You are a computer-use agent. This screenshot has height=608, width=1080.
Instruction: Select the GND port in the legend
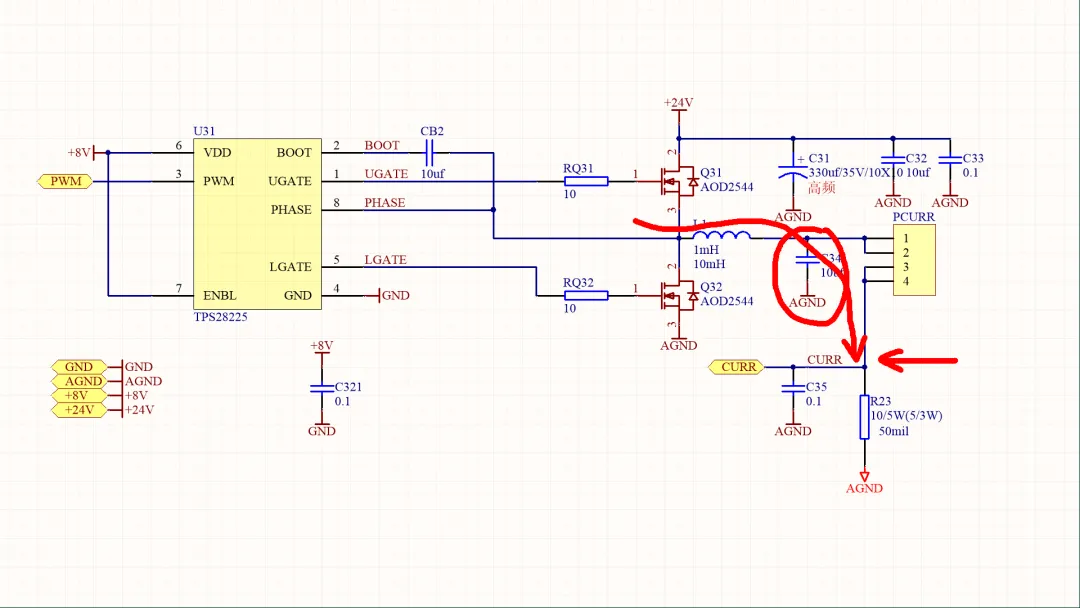[79, 367]
